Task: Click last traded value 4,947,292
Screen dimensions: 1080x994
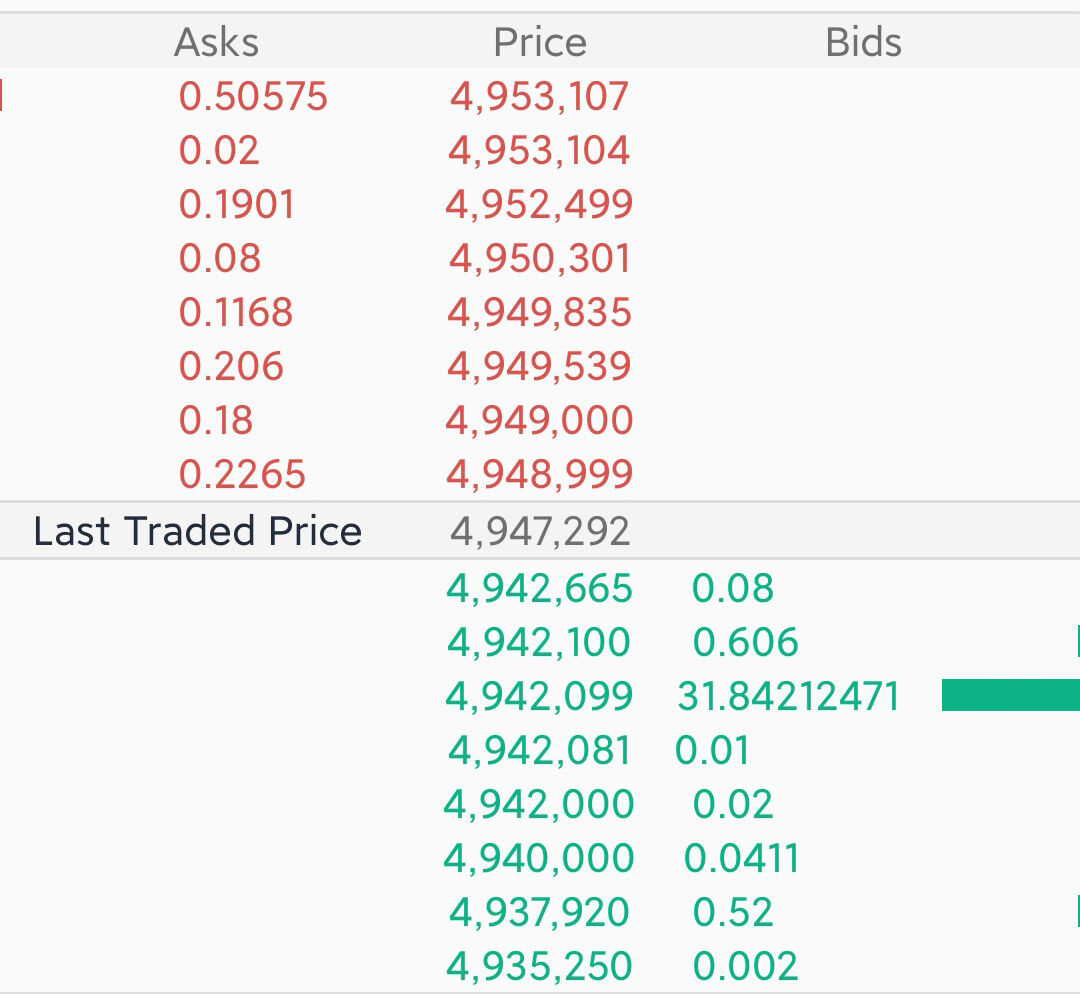Action: point(540,531)
